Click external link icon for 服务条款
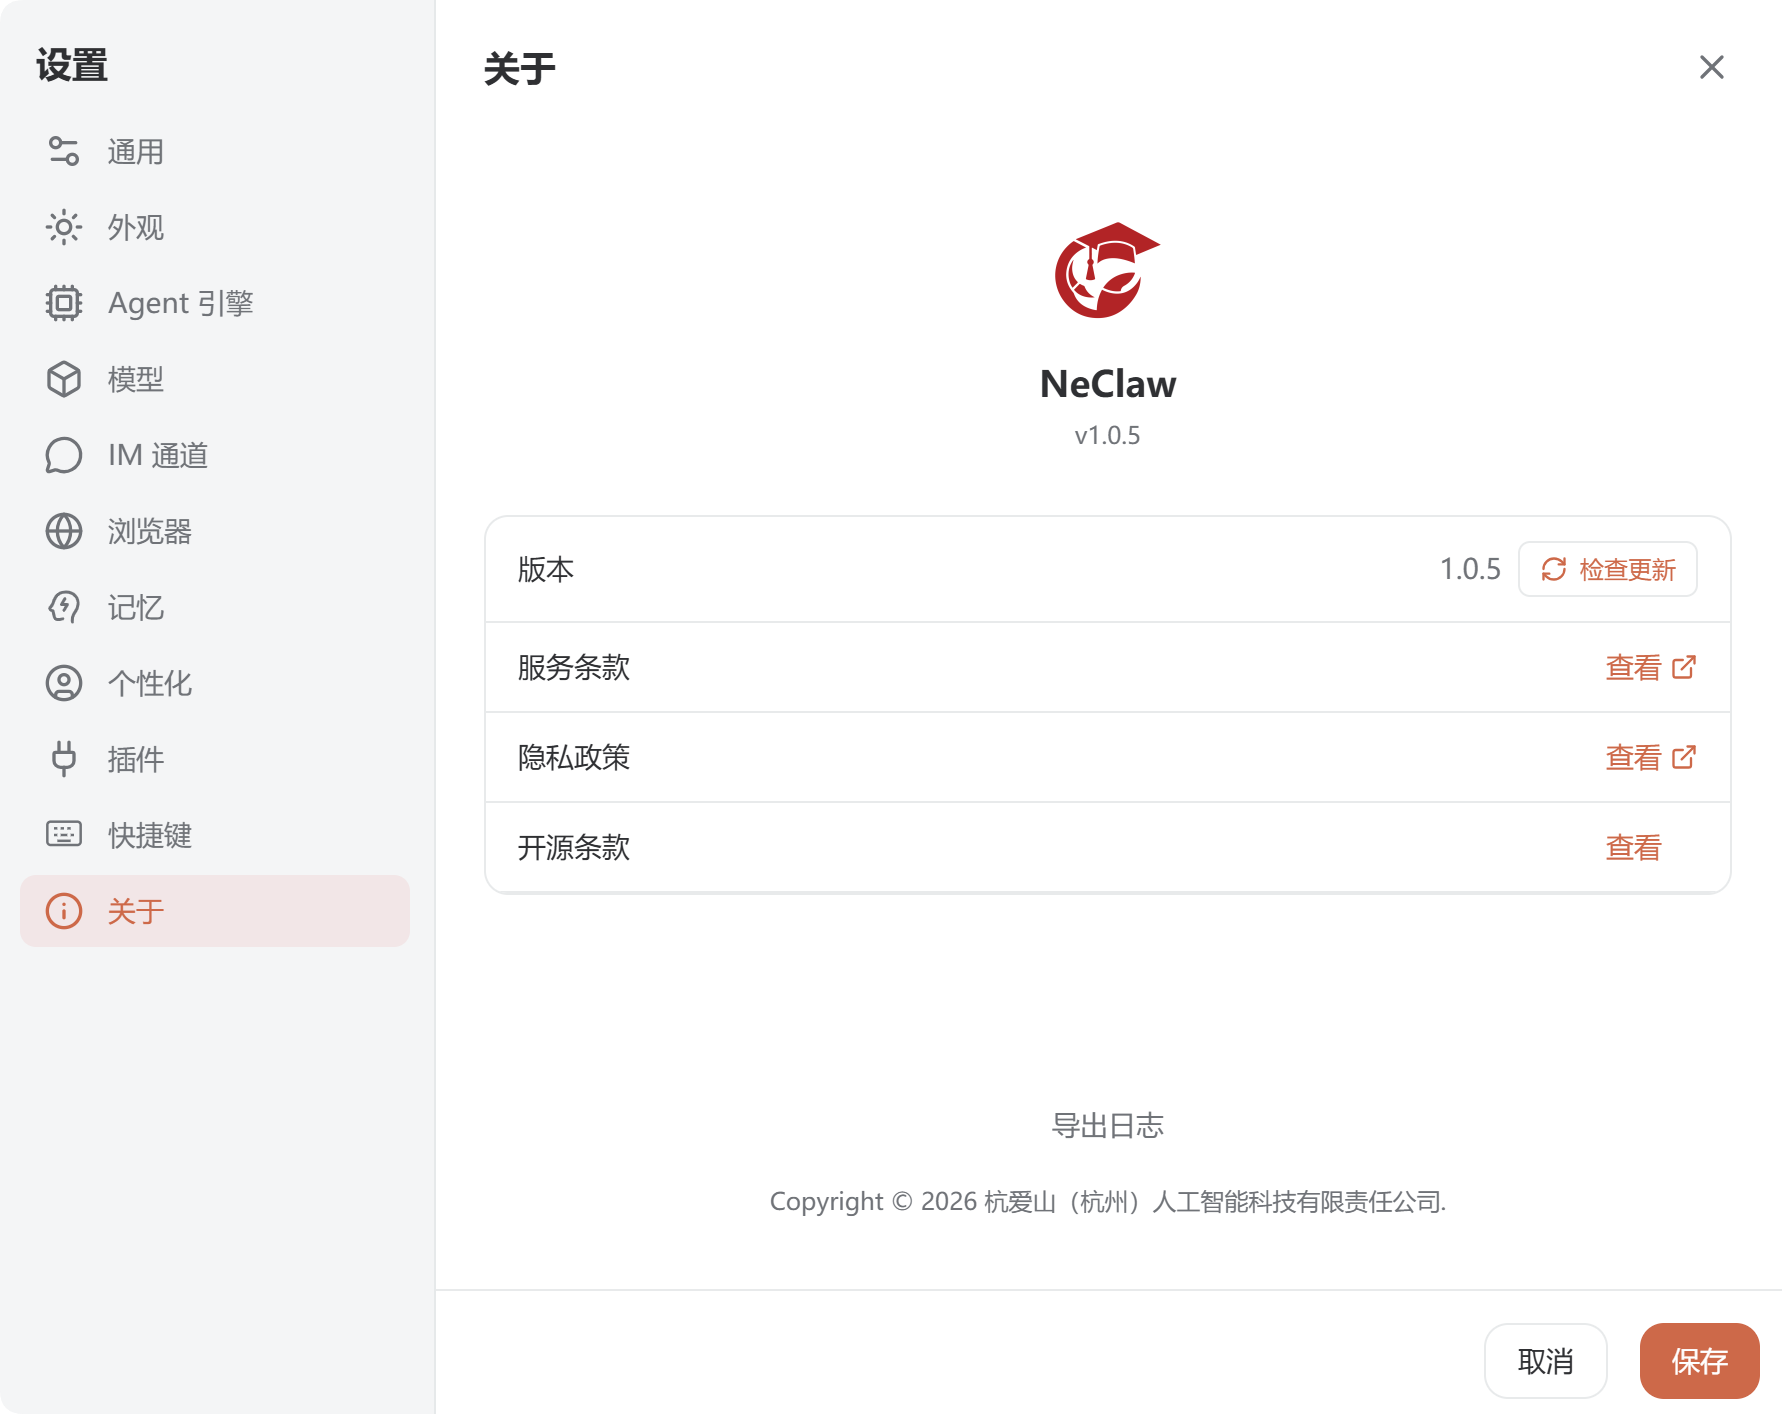The height and width of the screenshot is (1414, 1782). (x=1684, y=667)
